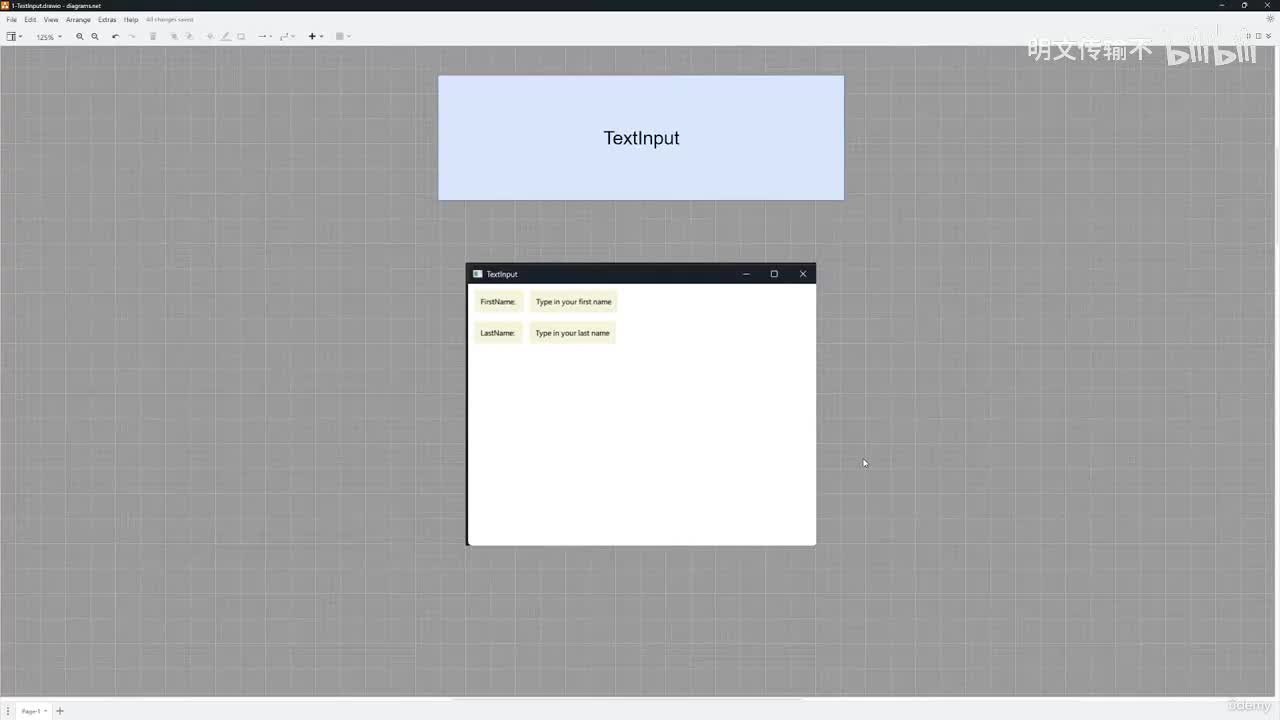This screenshot has height=720, width=1280.
Task: Undo the last change
Action: tap(115, 37)
